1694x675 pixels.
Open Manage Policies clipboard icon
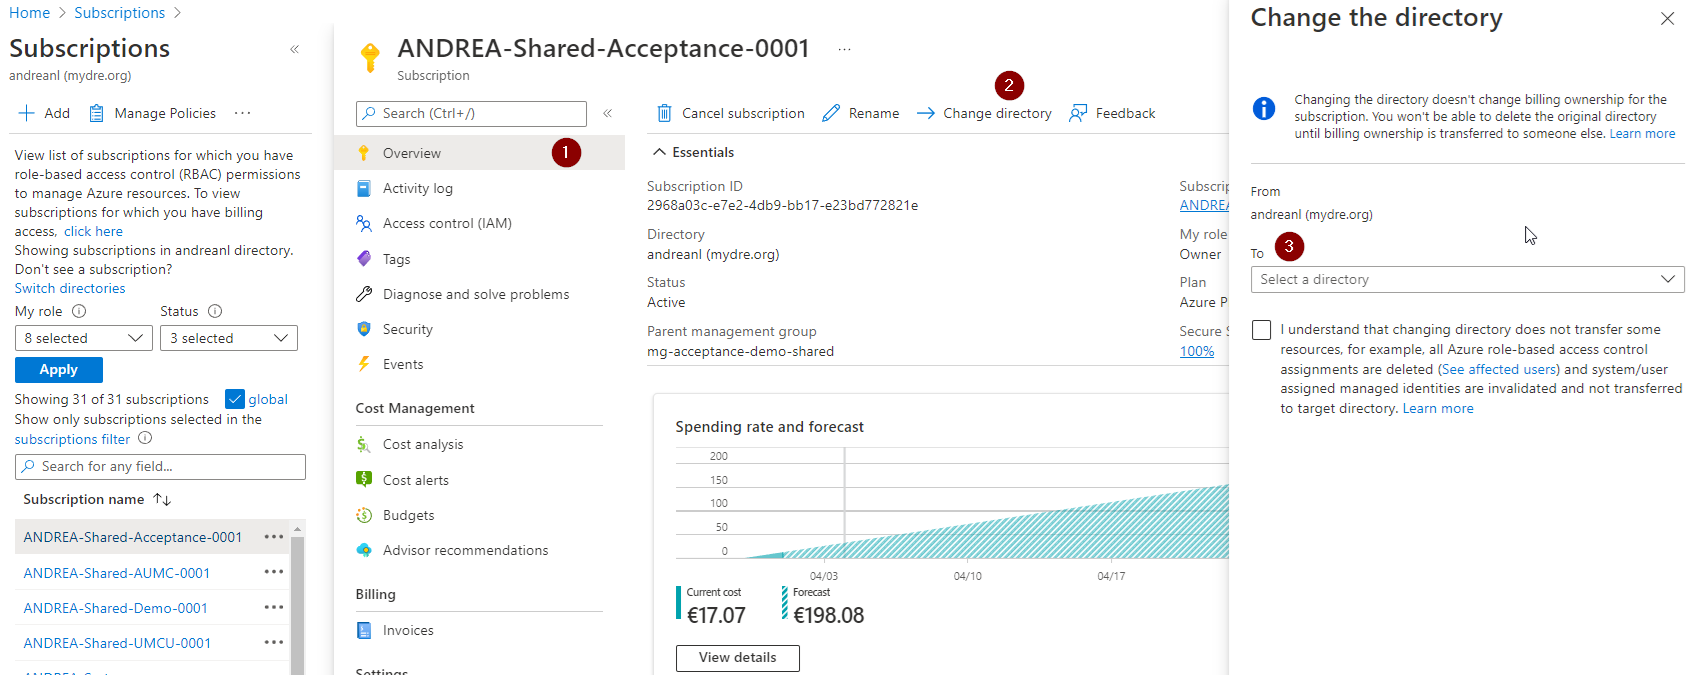coord(96,113)
